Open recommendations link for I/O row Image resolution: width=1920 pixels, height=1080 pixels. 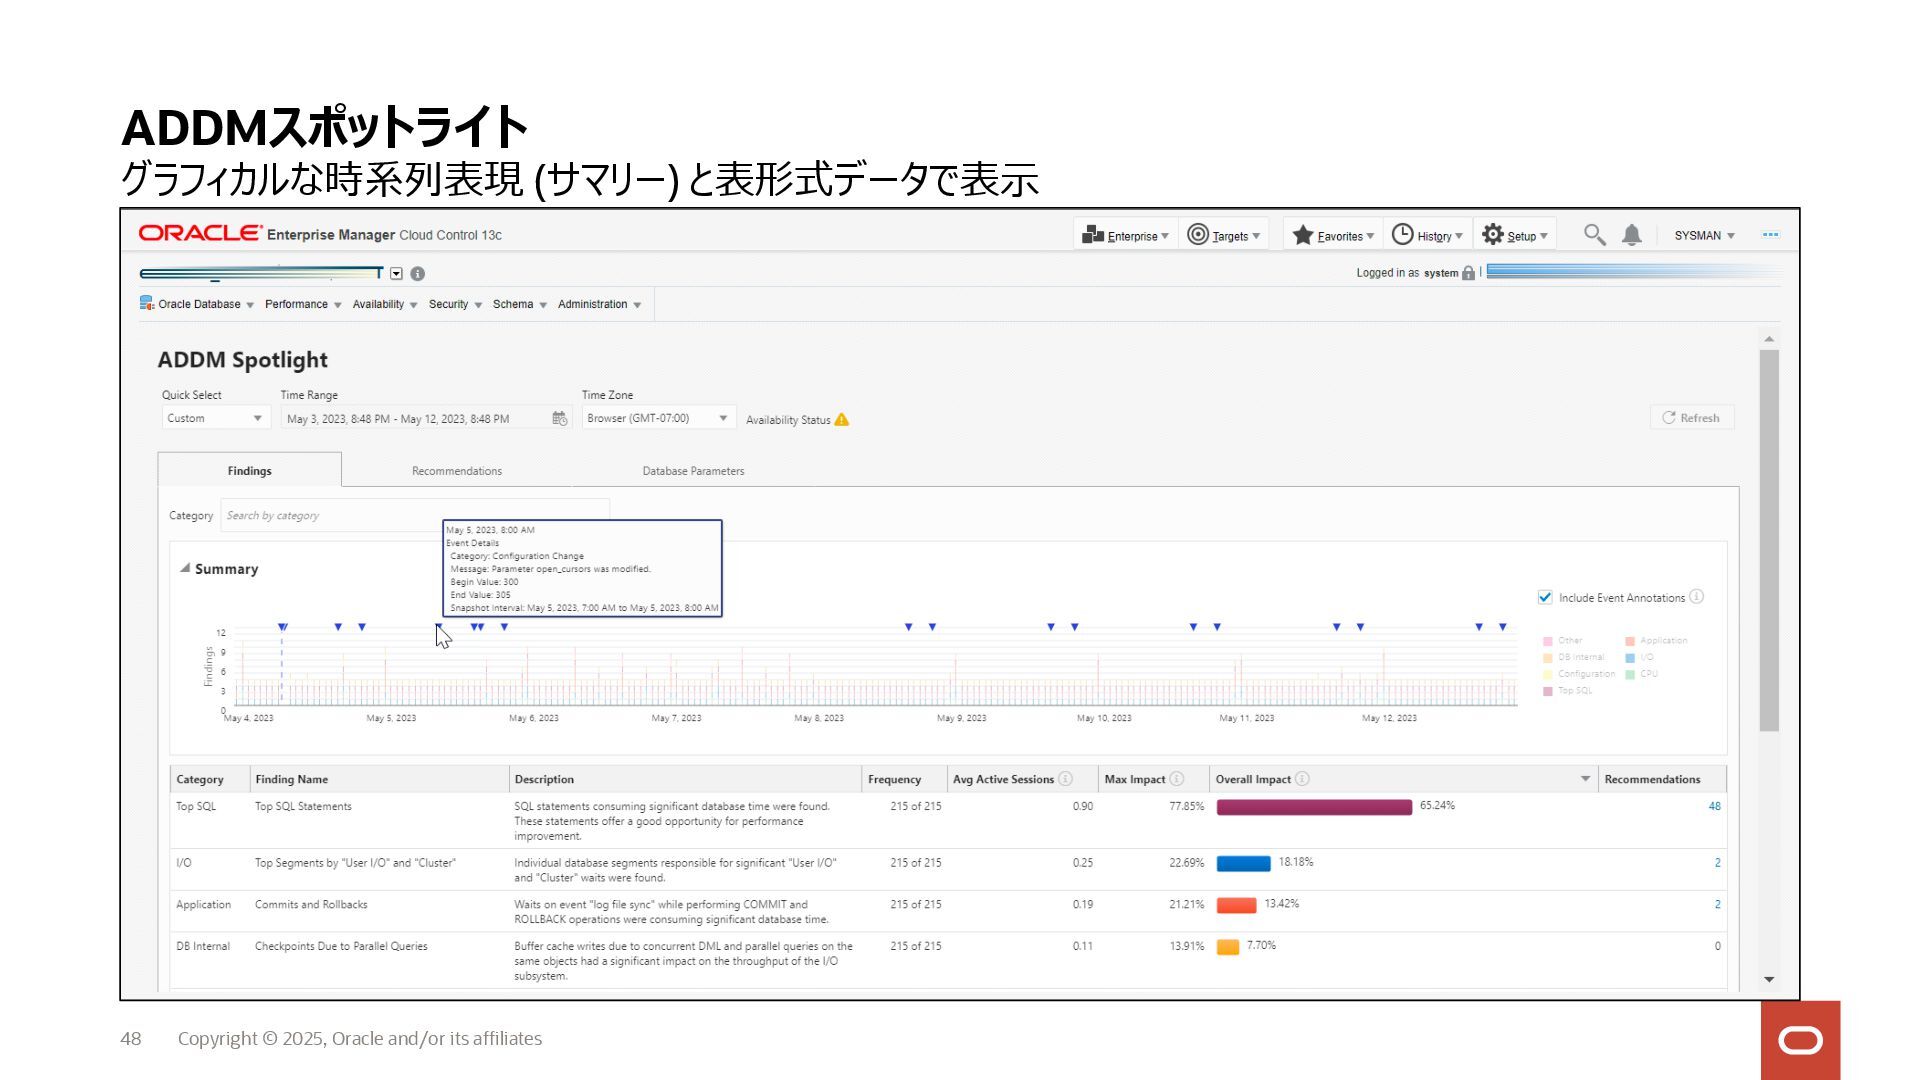pos(1718,862)
